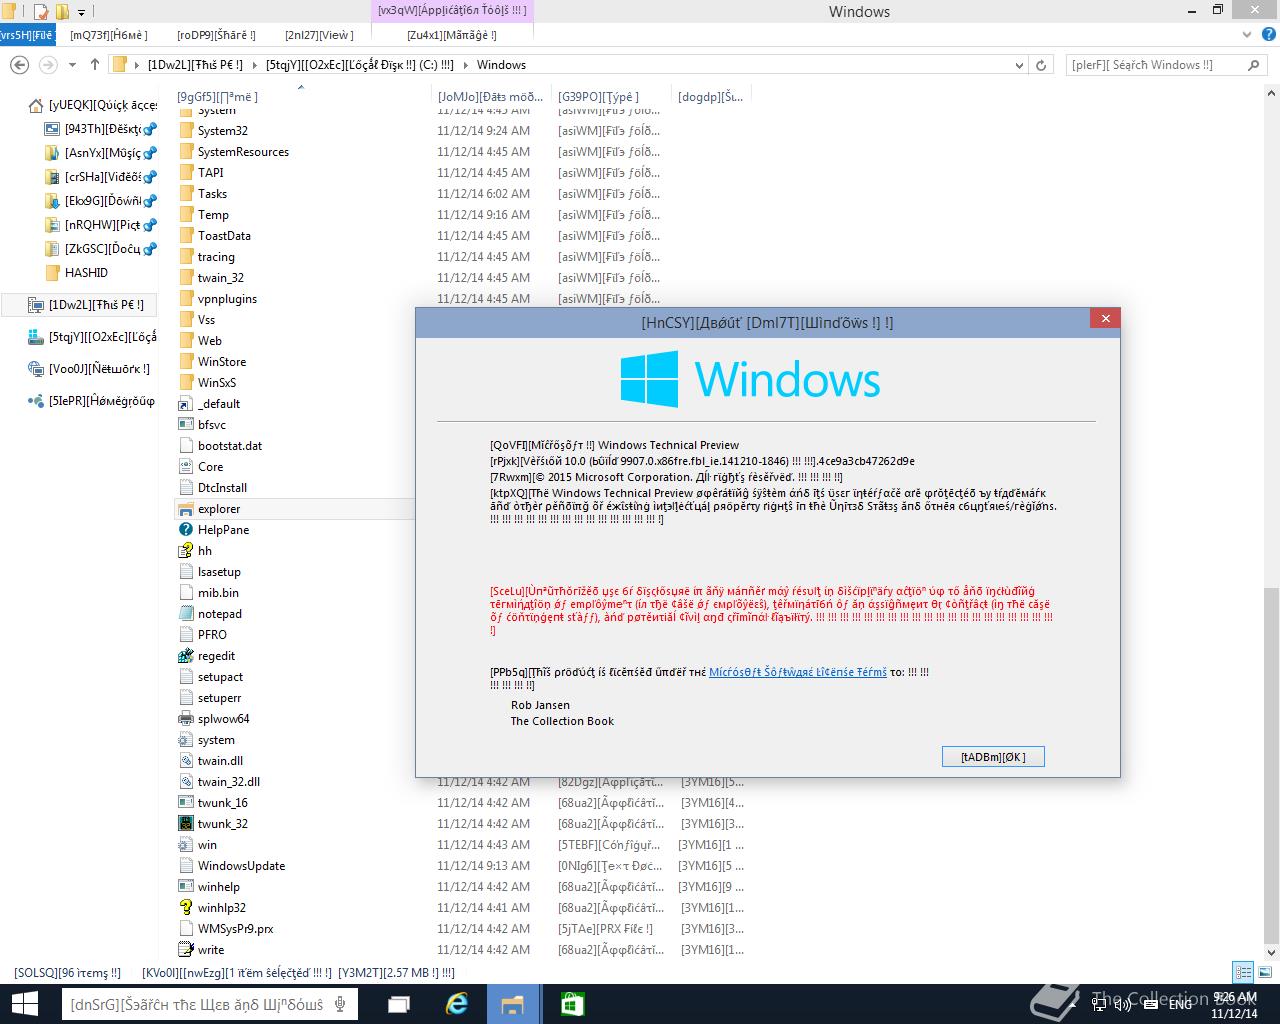This screenshot has width=1280, height=1024.
Task: Click the Core settings file icon
Action: 185,467
